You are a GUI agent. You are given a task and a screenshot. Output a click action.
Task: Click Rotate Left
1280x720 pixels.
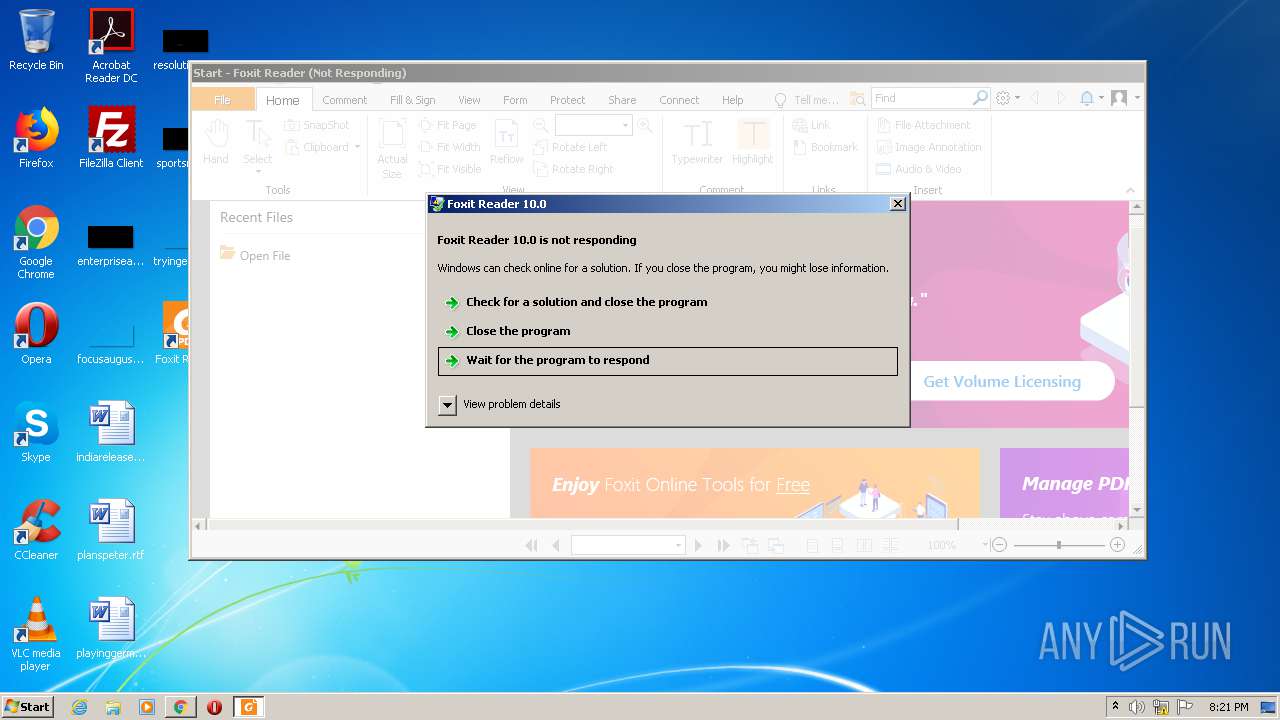(x=570, y=147)
